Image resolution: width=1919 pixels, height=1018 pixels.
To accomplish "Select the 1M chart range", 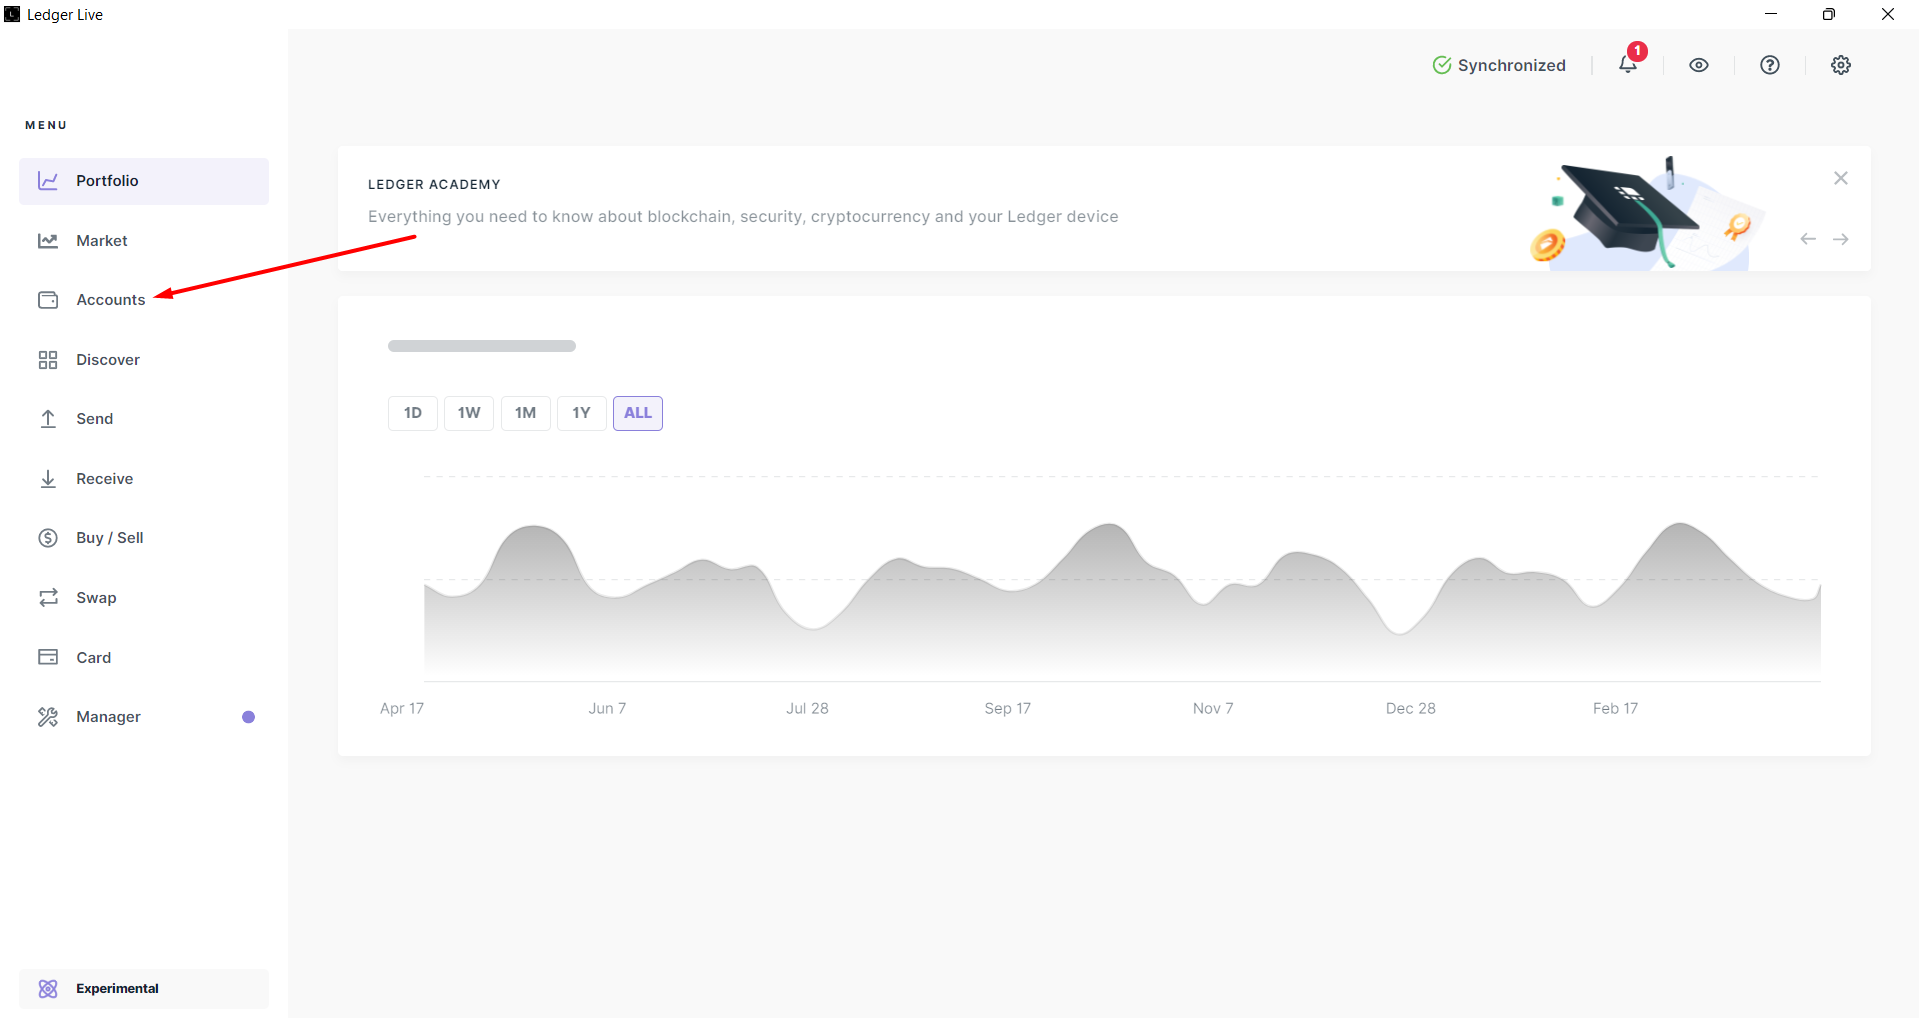I will click(526, 413).
